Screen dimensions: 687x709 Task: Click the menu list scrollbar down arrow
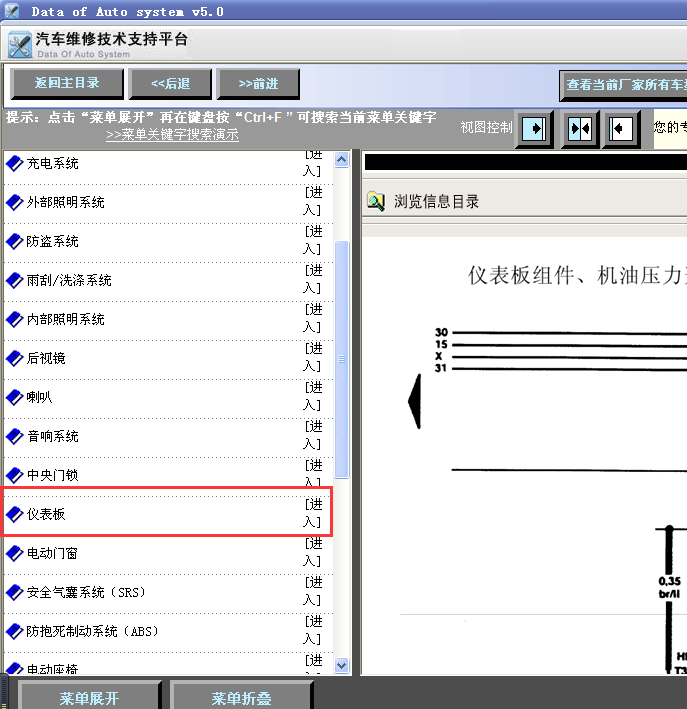pos(341,665)
